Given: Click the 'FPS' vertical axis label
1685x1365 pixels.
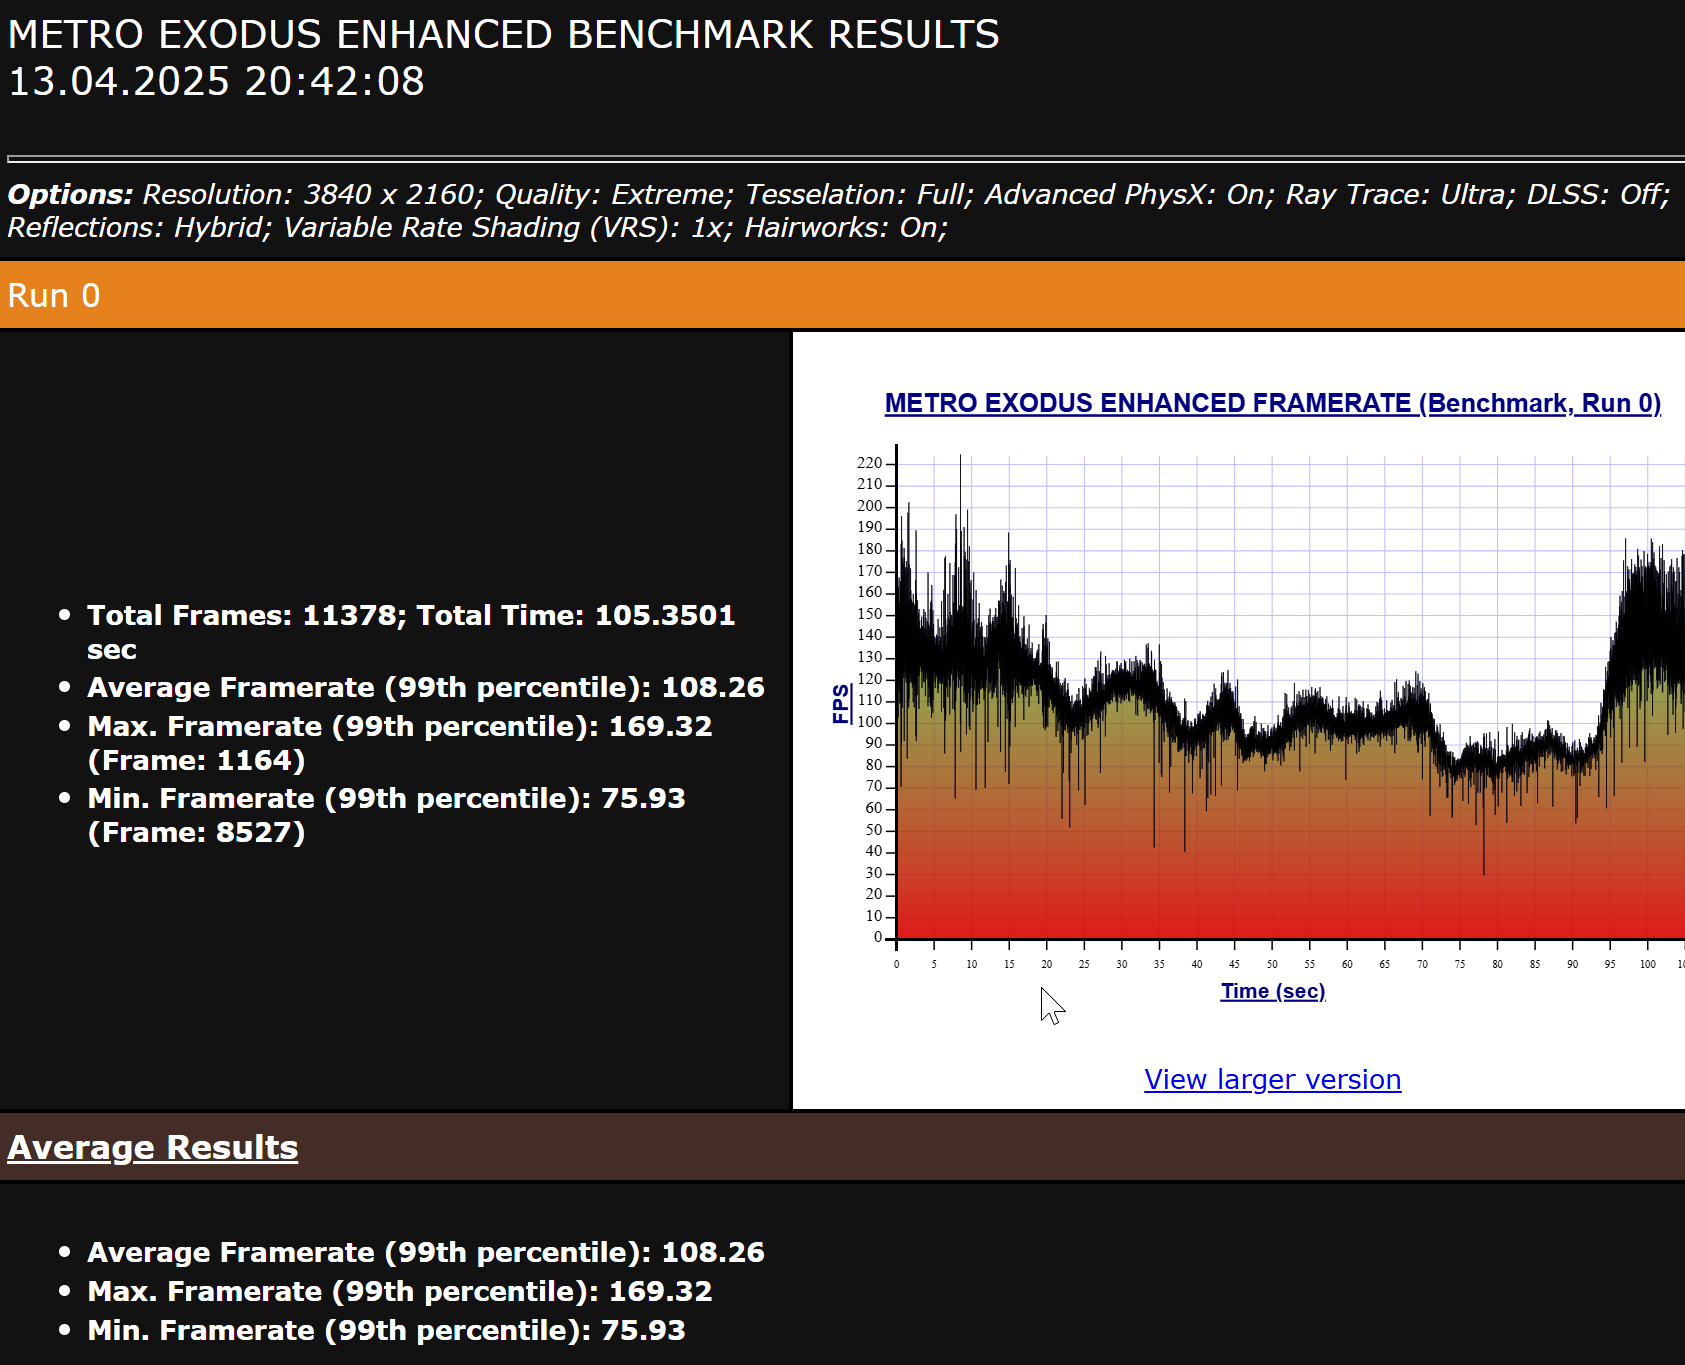Looking at the screenshot, I should click(x=841, y=703).
